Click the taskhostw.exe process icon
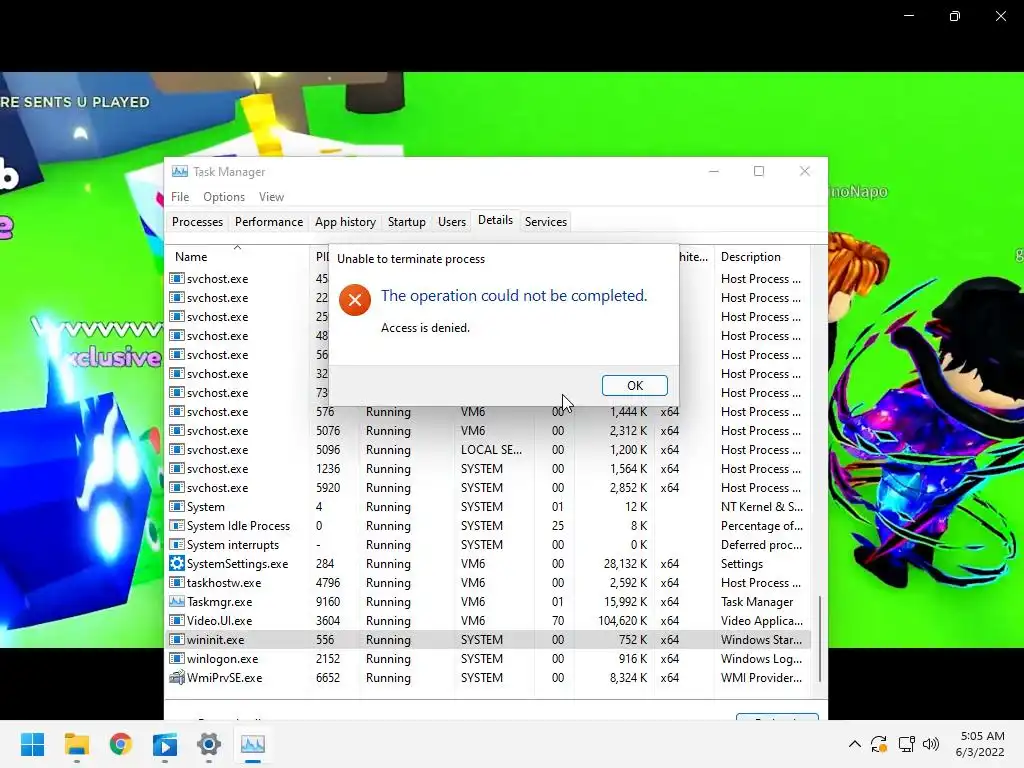This screenshot has width=1024, height=768. [x=176, y=583]
